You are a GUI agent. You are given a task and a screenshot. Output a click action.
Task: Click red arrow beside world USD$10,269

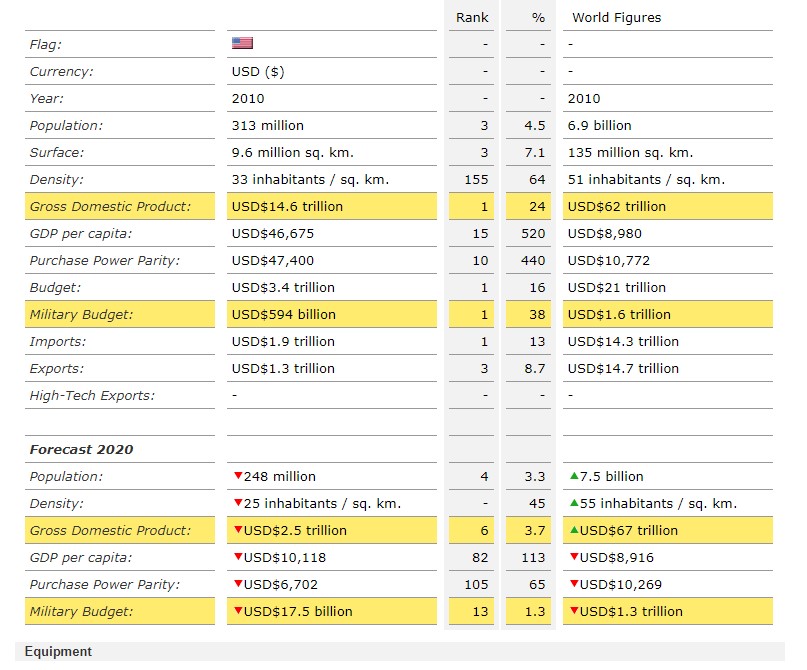coord(573,584)
